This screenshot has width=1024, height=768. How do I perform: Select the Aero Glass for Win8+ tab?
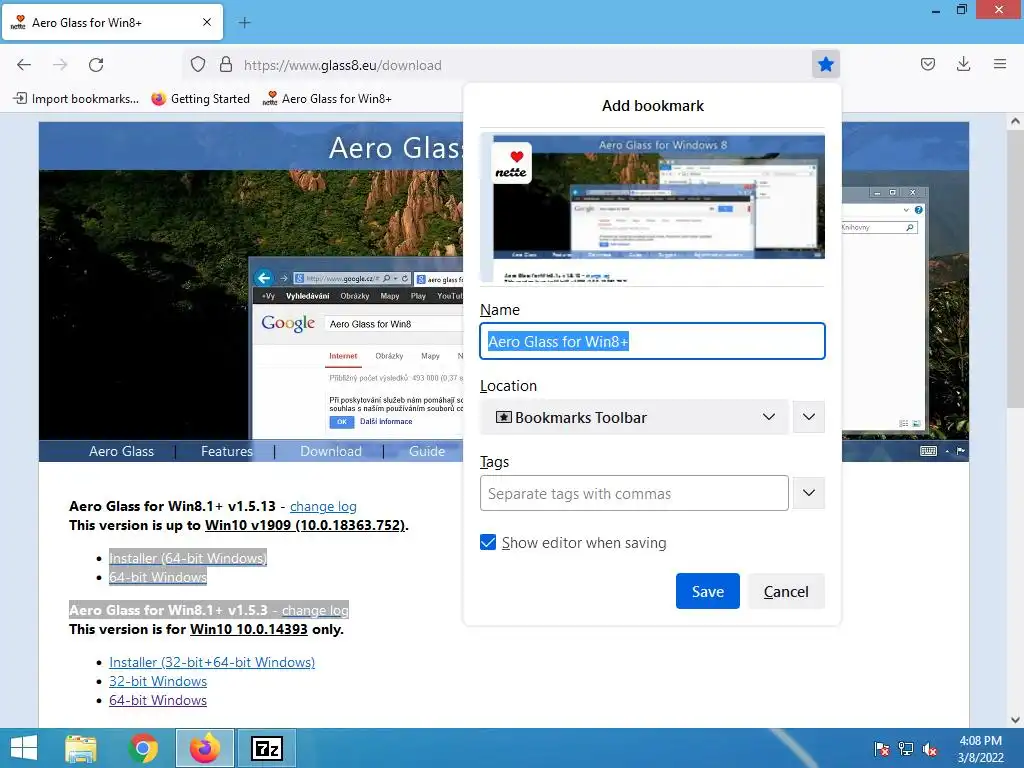coord(112,23)
